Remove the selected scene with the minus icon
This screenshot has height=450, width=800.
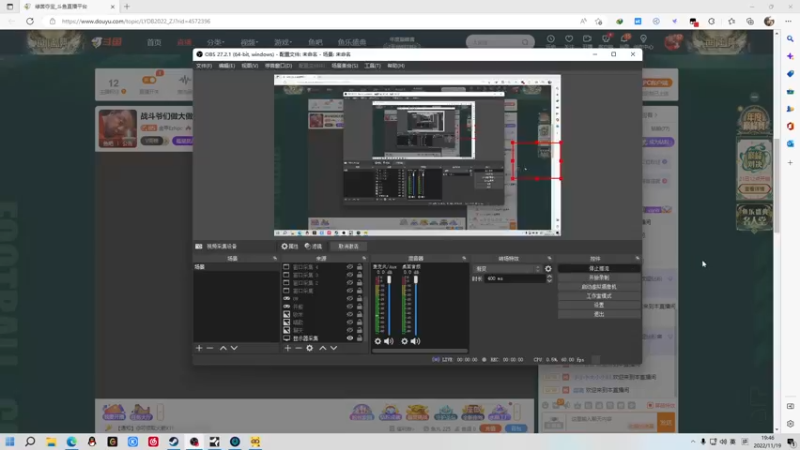tap(210, 348)
